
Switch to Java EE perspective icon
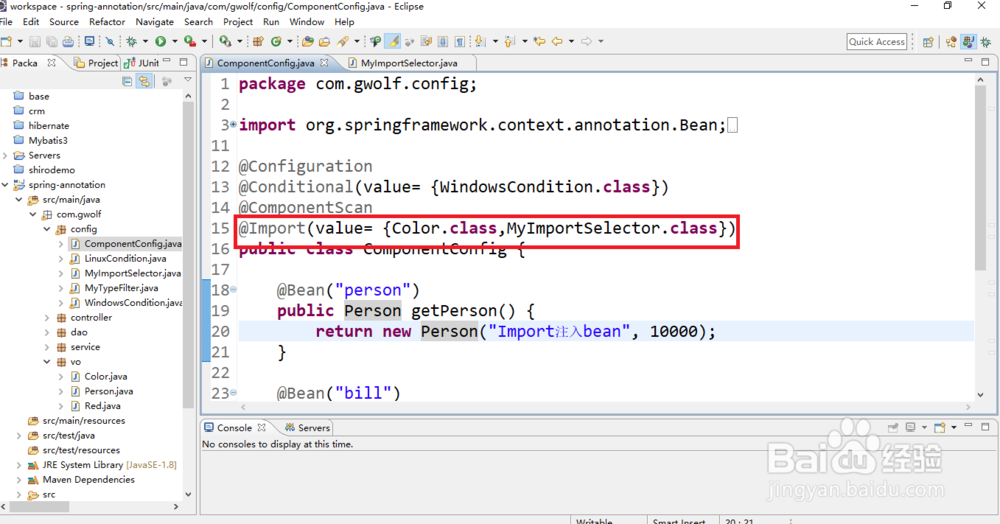coord(951,42)
